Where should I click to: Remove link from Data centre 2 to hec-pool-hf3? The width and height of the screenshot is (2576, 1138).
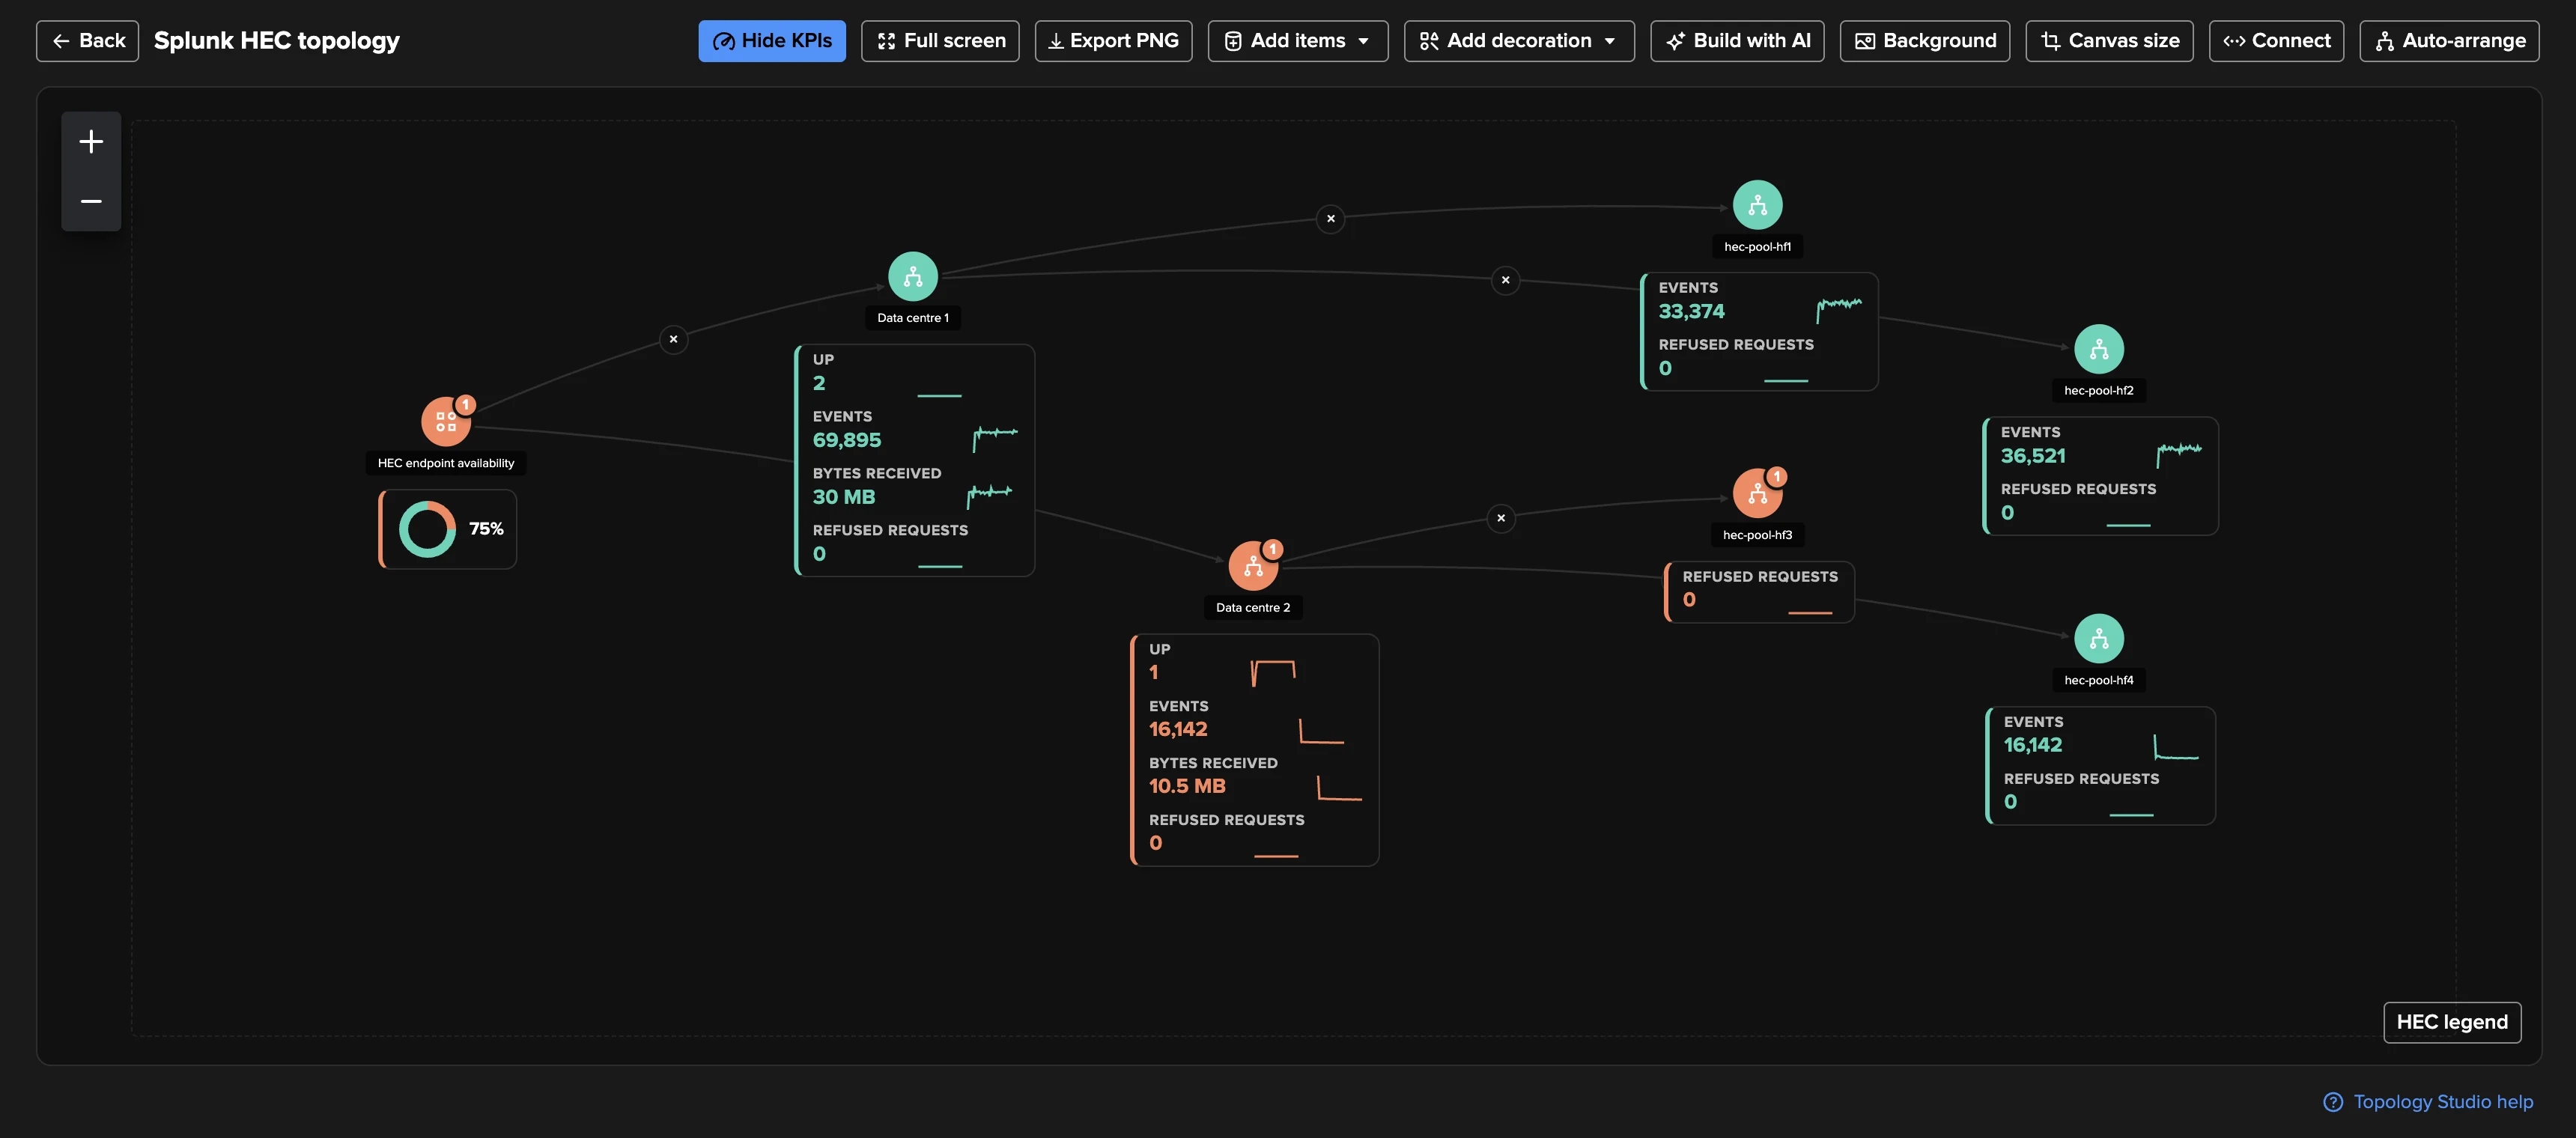(1500, 518)
